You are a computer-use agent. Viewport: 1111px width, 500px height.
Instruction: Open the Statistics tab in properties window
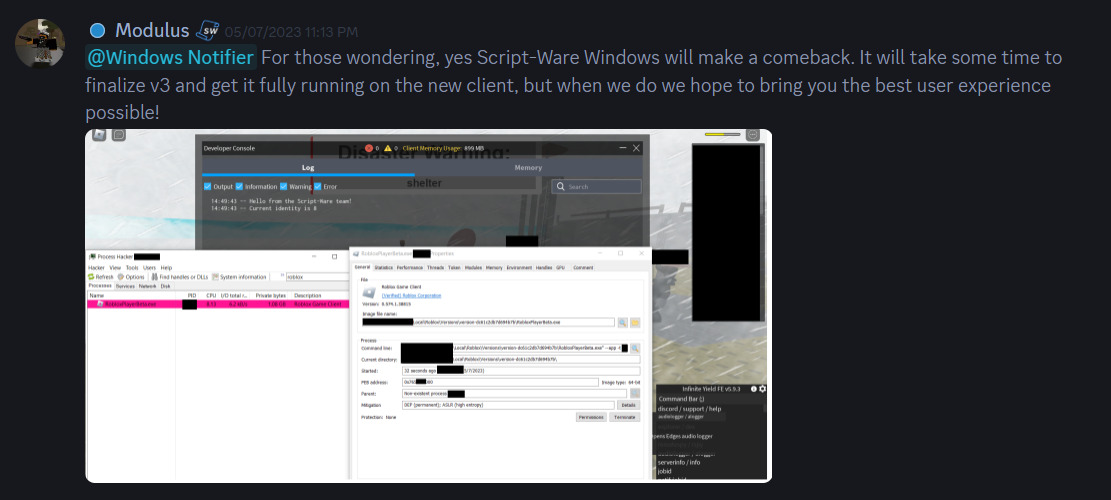tap(383, 268)
